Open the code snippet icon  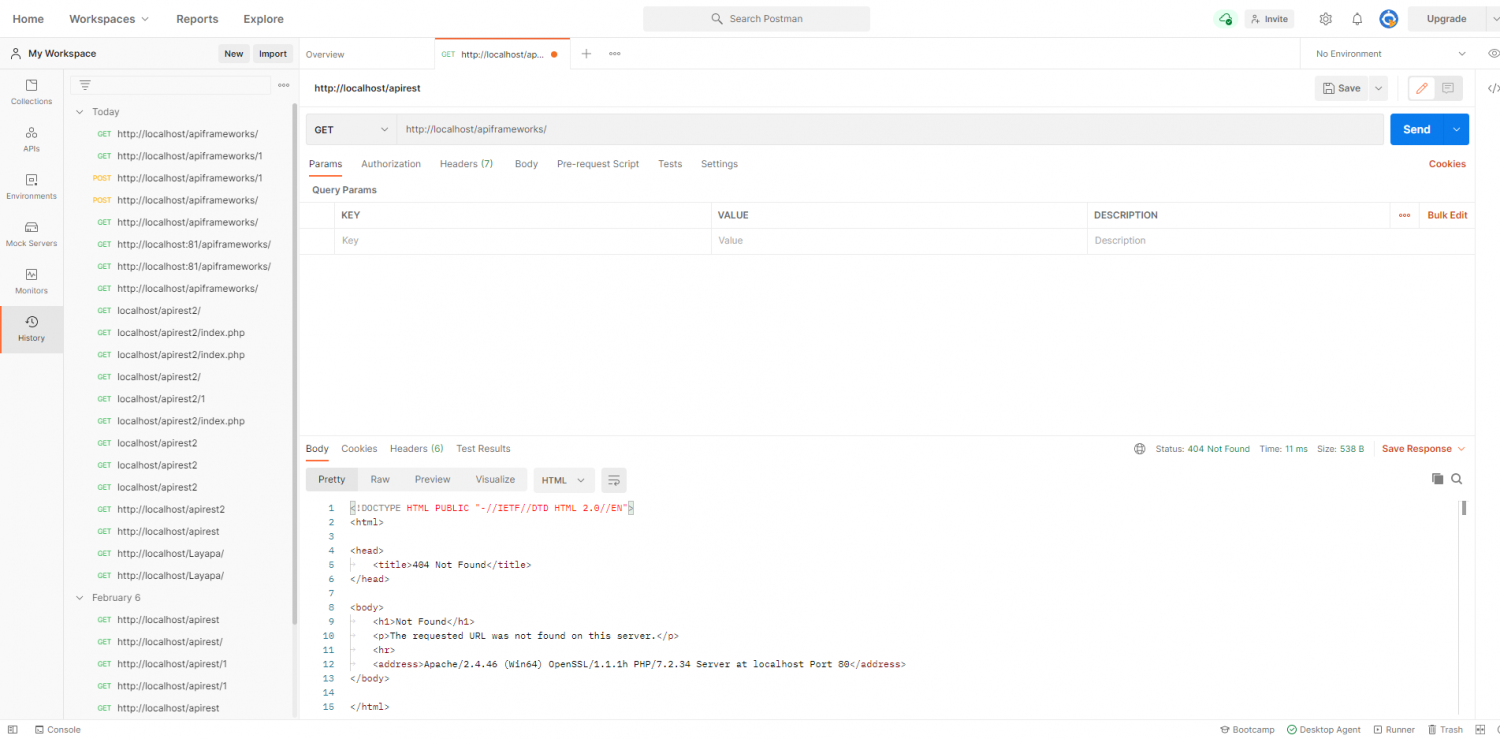(x=1493, y=88)
